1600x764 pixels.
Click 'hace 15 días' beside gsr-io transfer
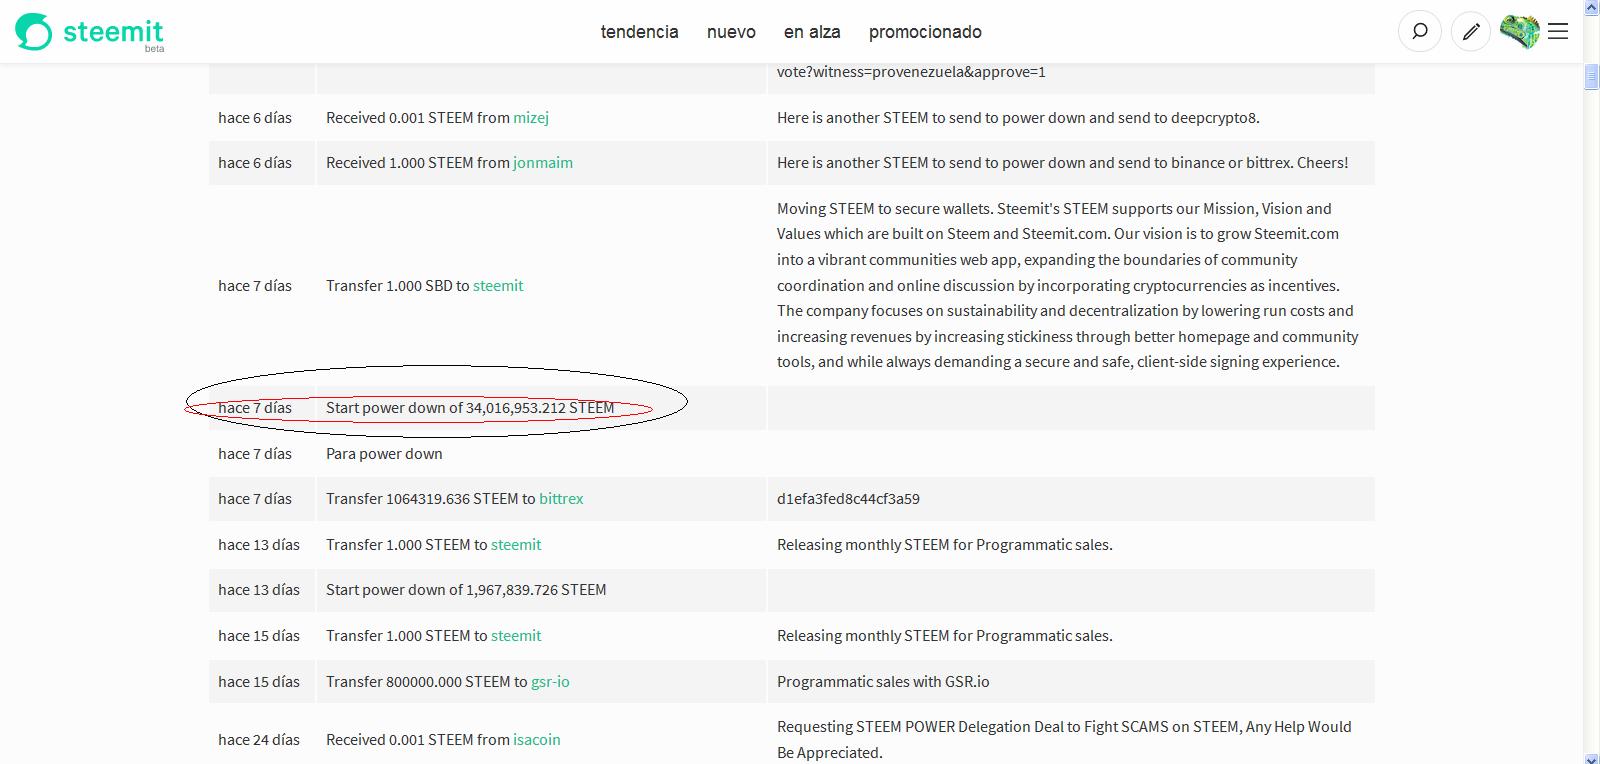point(259,682)
